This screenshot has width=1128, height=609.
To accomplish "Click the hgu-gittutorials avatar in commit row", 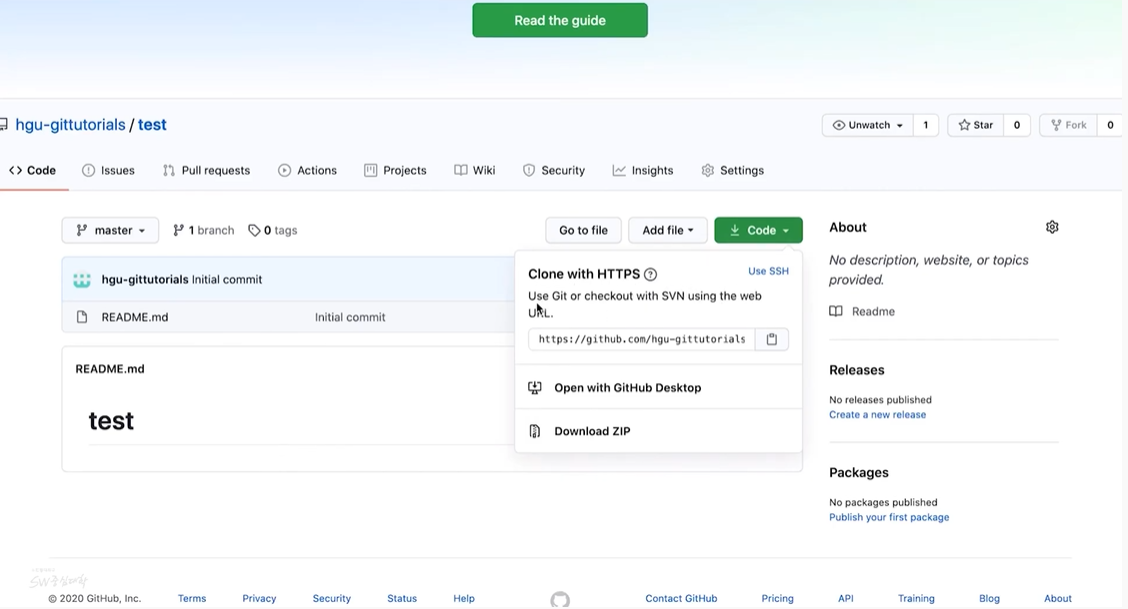I will tap(82, 280).
